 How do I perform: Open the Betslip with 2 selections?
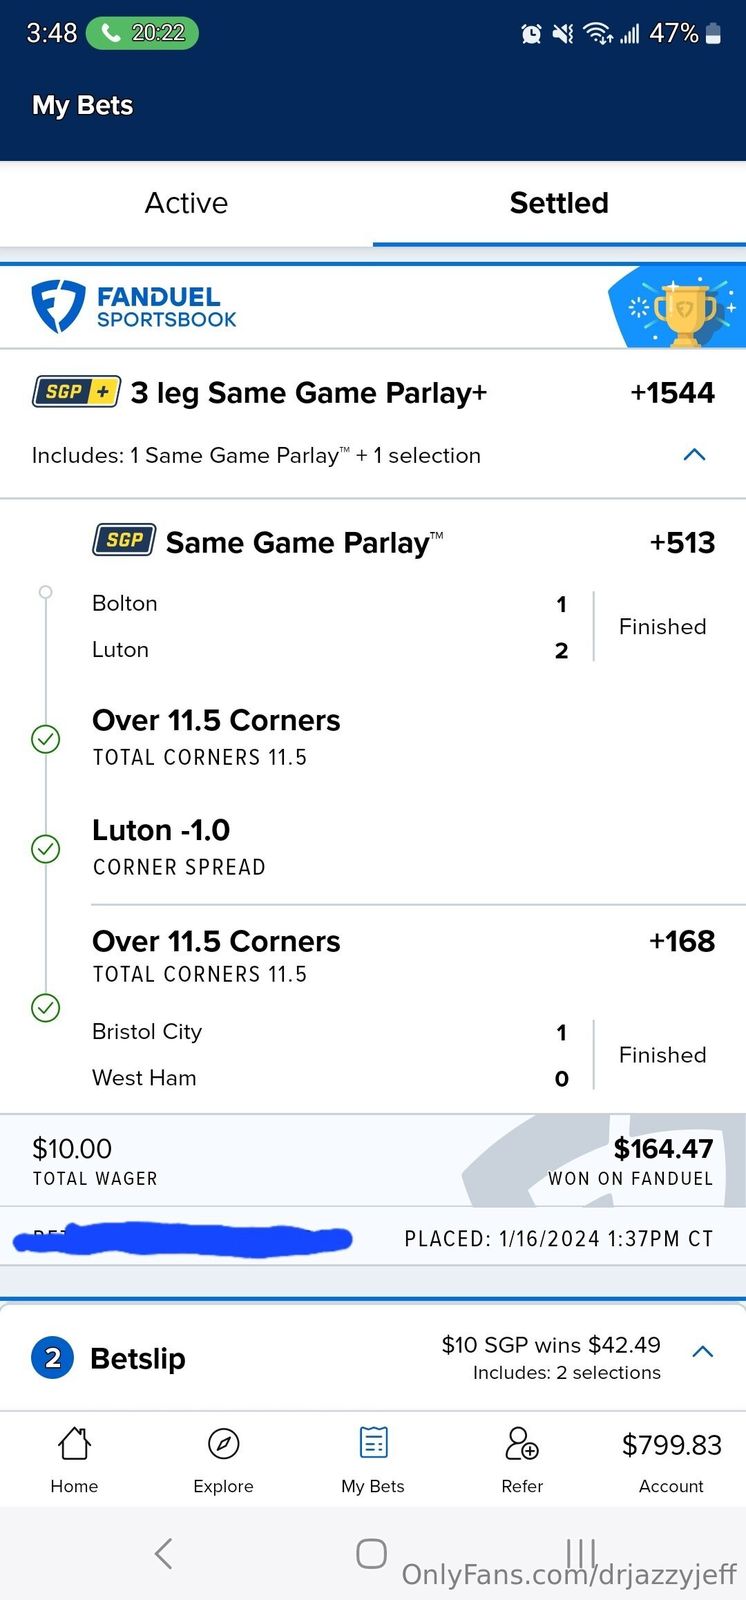coord(138,1358)
